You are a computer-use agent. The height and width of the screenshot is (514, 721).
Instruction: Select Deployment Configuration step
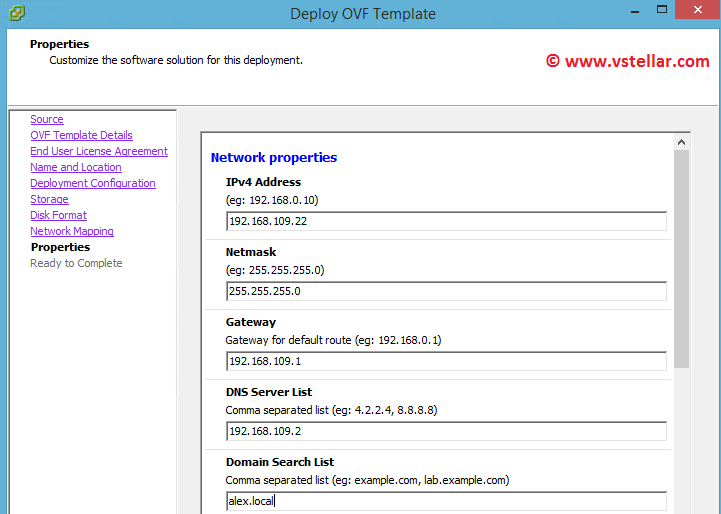[93, 183]
